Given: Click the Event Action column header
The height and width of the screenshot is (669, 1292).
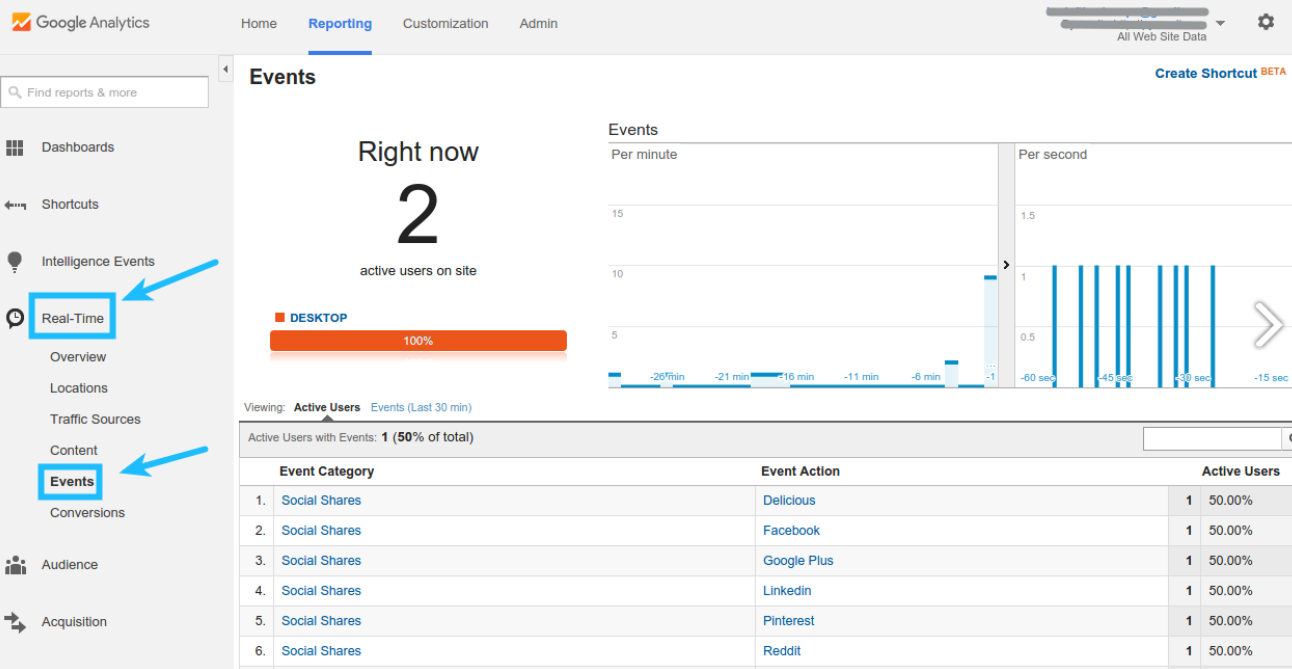Looking at the screenshot, I should tap(800, 471).
